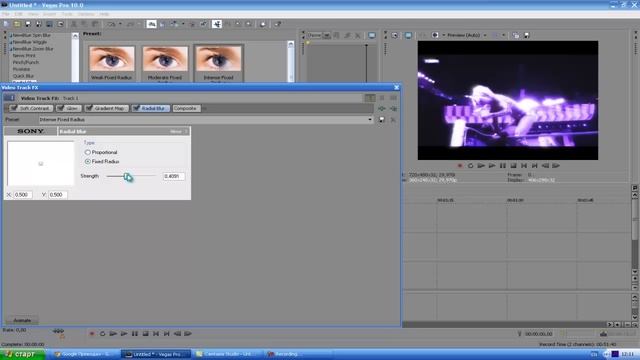Click Record button below video preview

tap(460, 166)
